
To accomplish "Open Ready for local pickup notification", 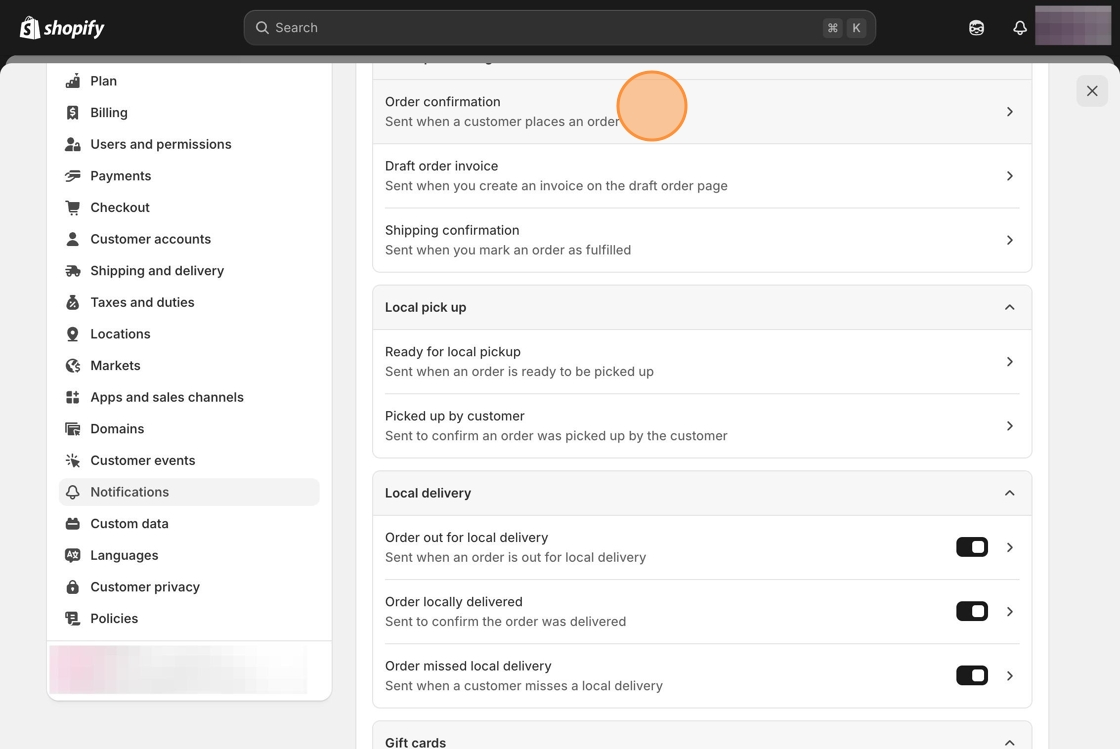I will point(700,361).
